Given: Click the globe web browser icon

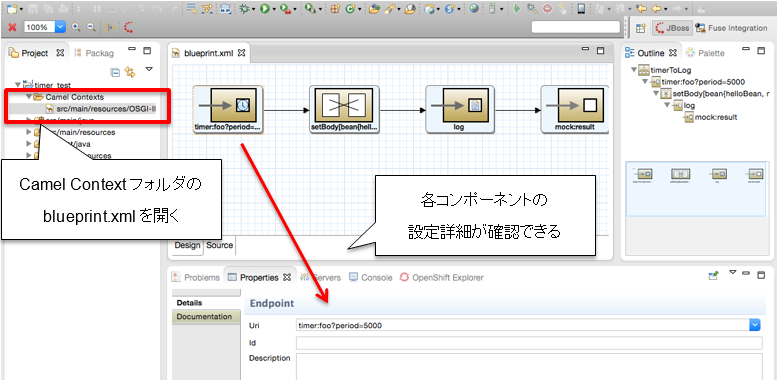Looking at the screenshot, I should point(474,8).
